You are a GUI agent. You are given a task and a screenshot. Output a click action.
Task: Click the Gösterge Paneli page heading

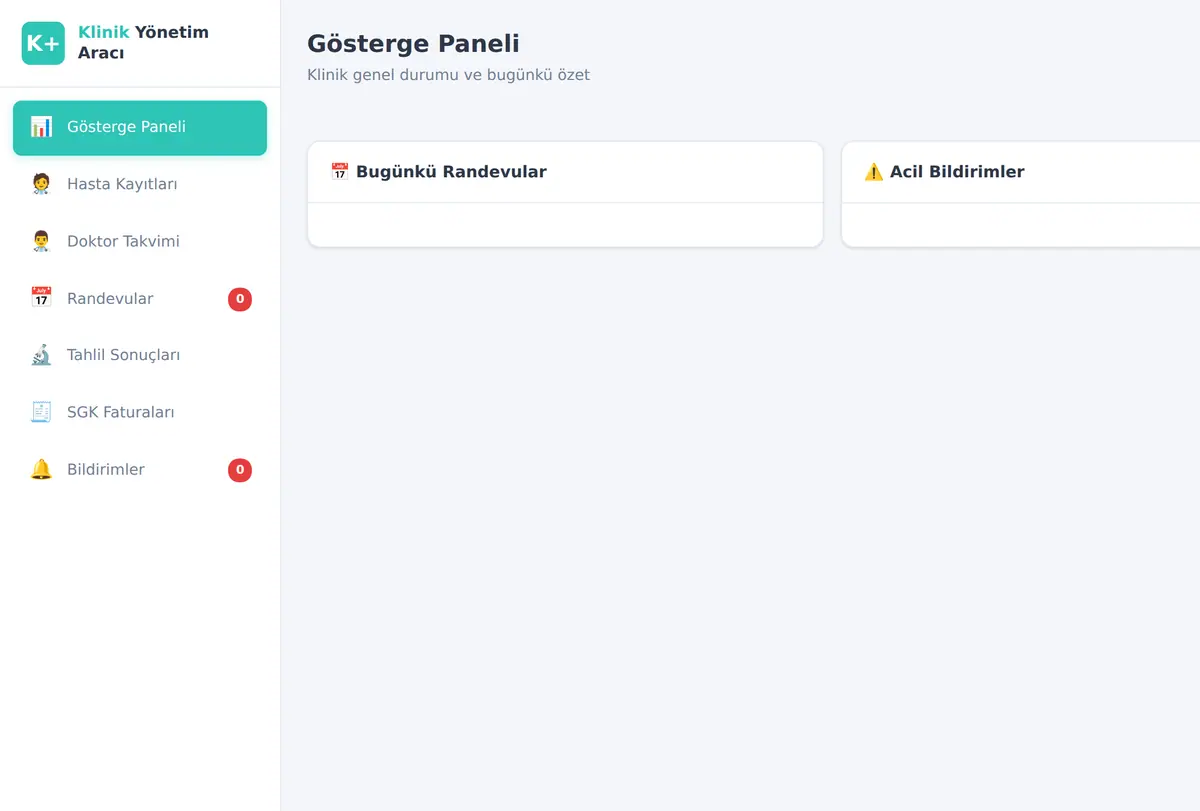pyautogui.click(x=413, y=44)
